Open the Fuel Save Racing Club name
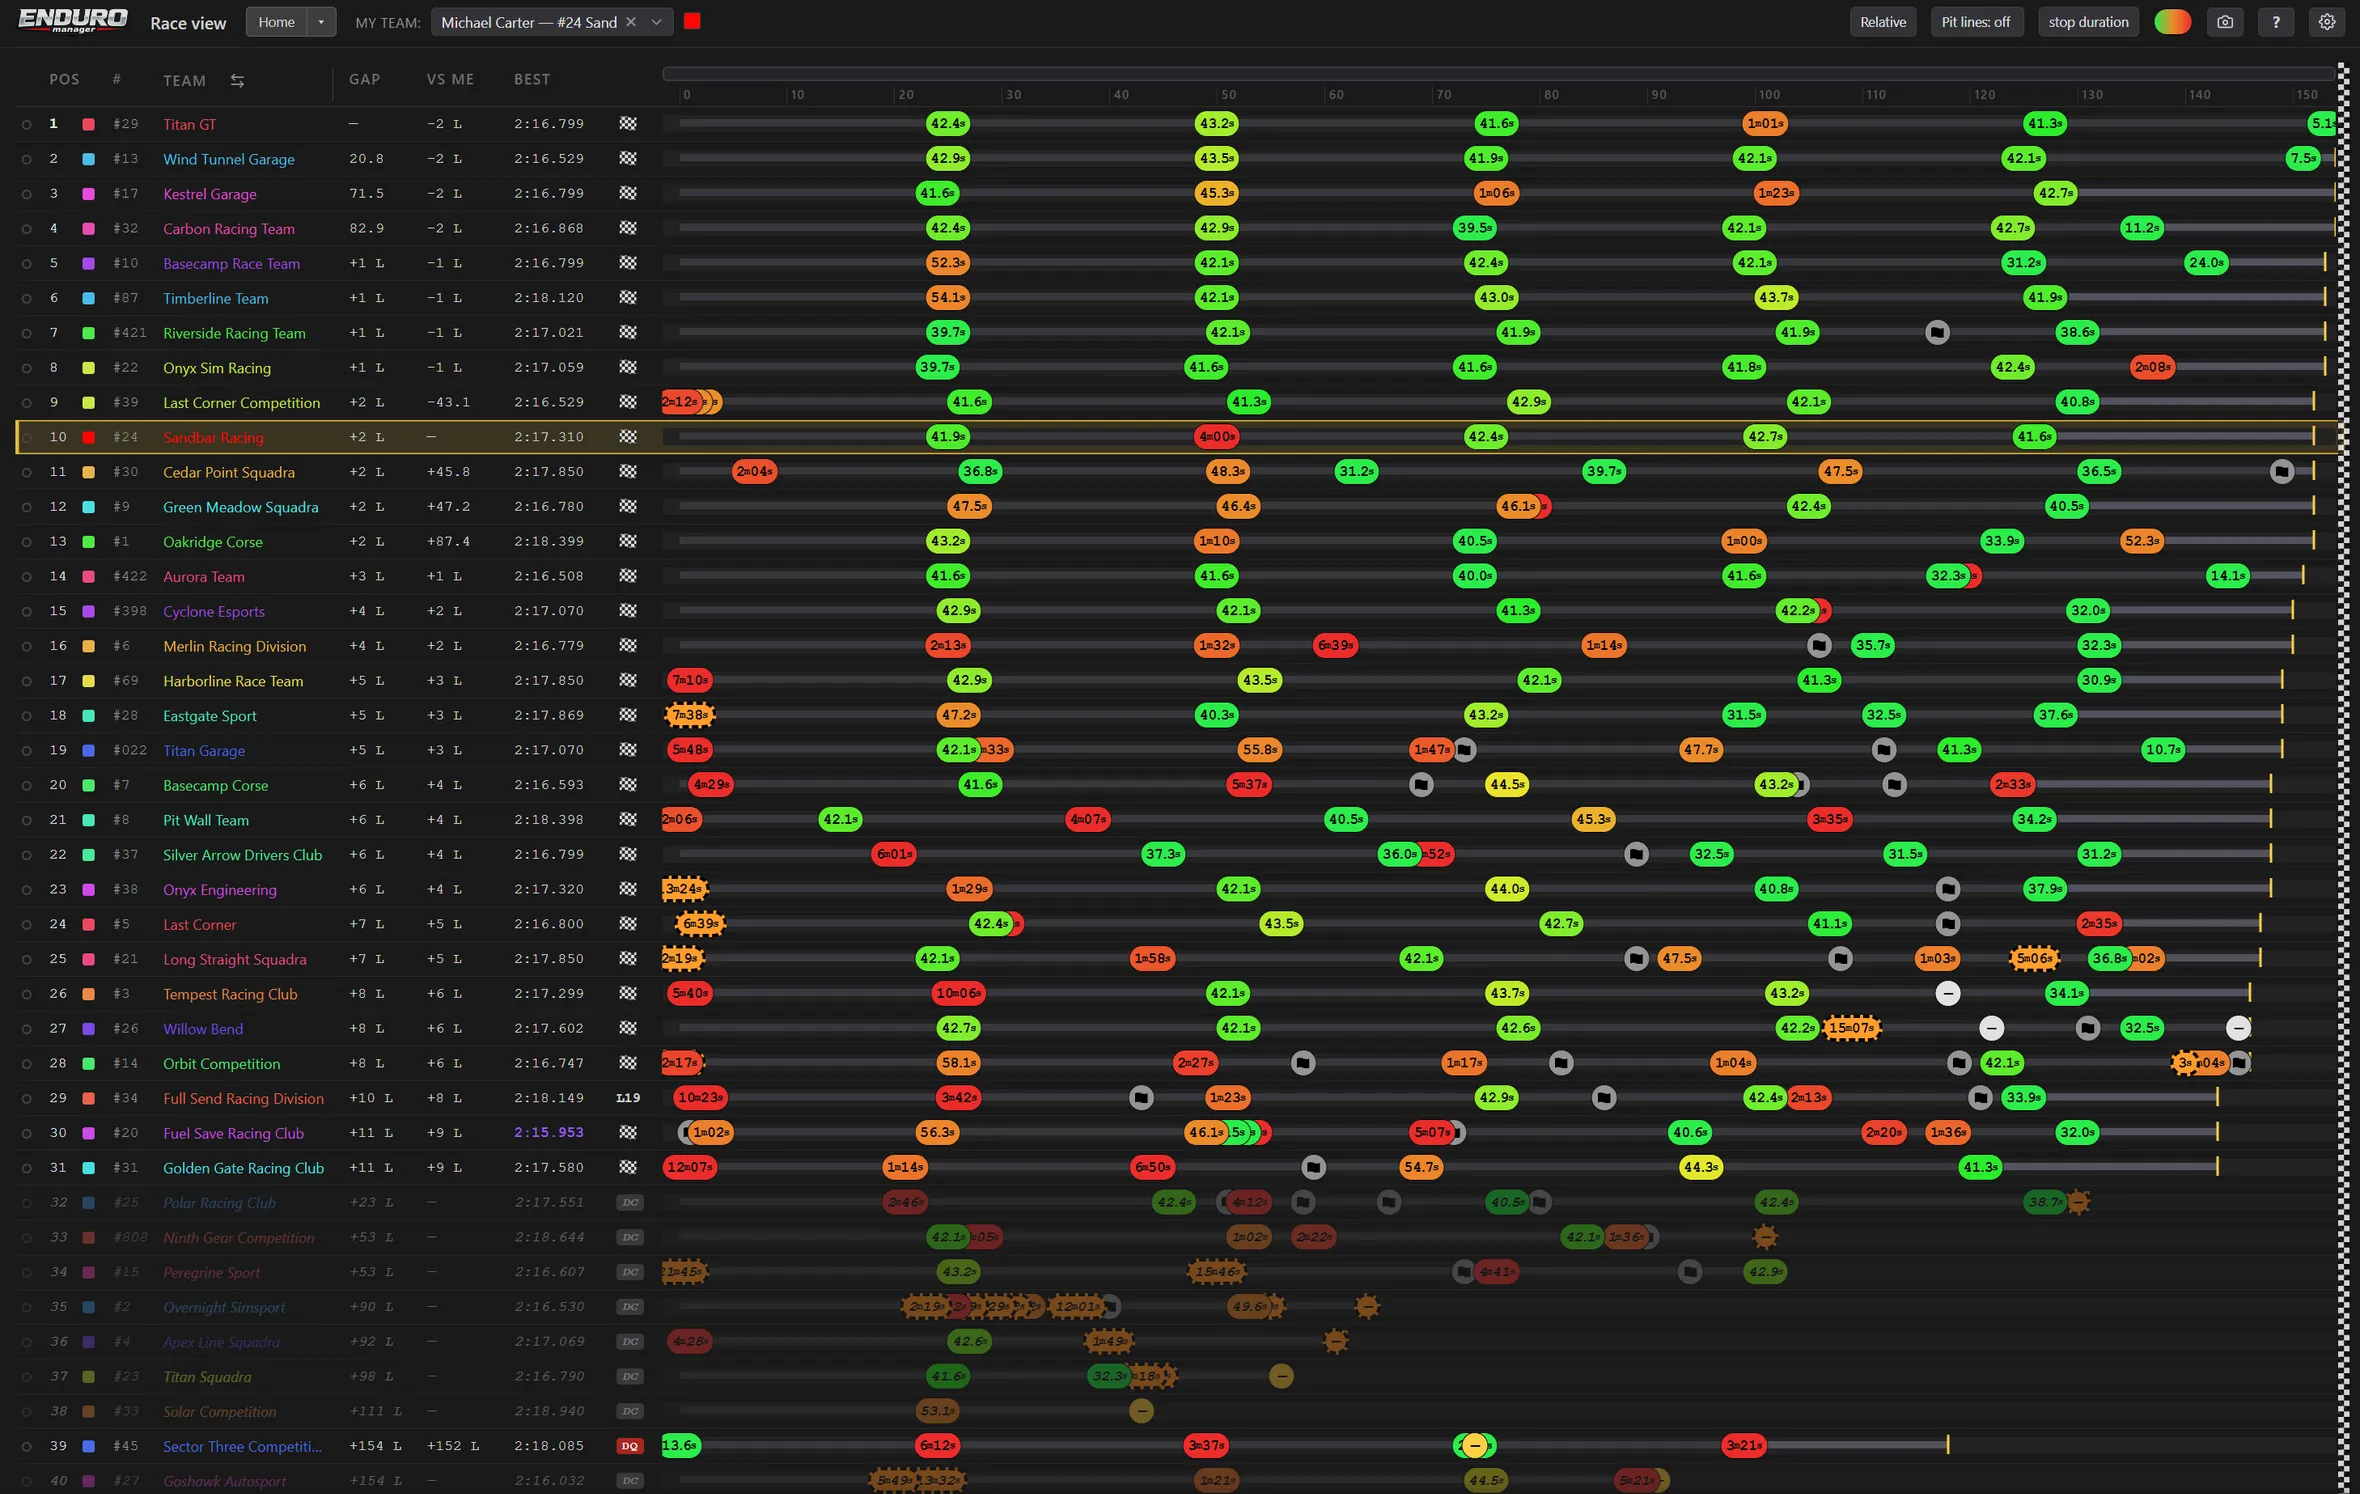The width and height of the screenshot is (2360, 1494). tap(233, 1133)
